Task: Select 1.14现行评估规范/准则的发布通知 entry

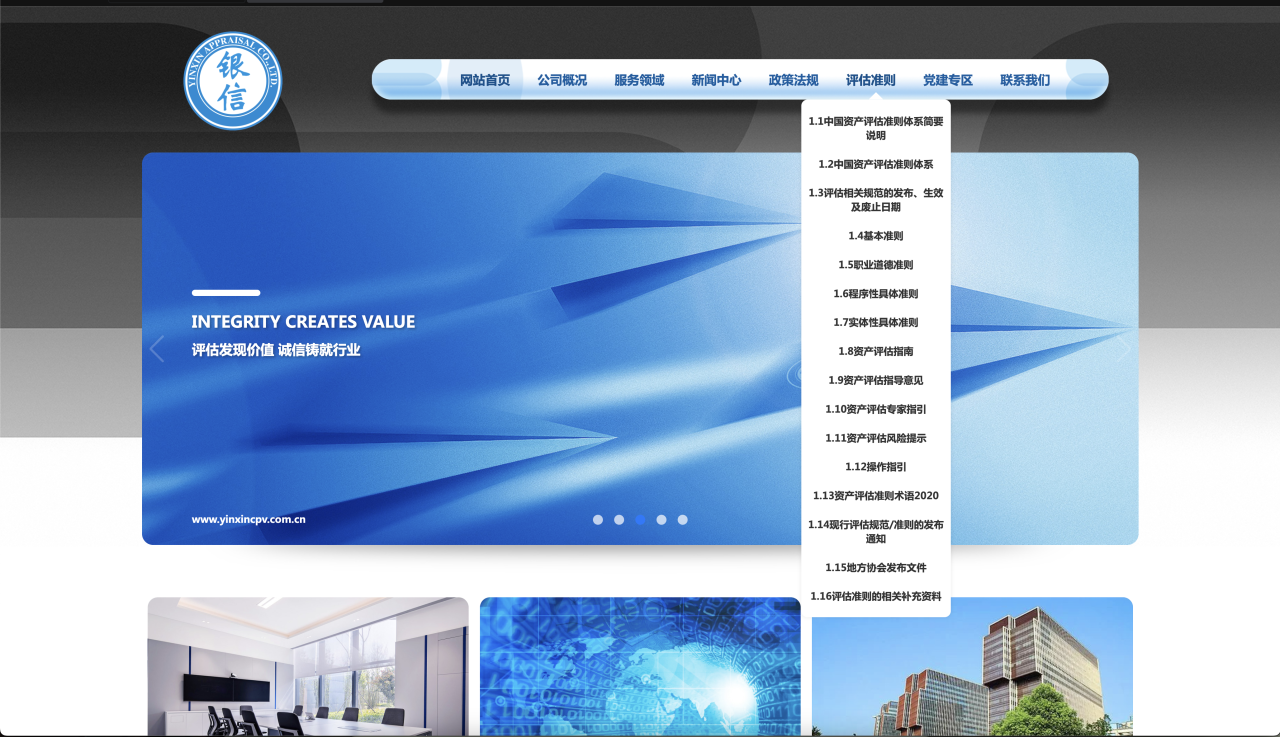Action: [876, 531]
